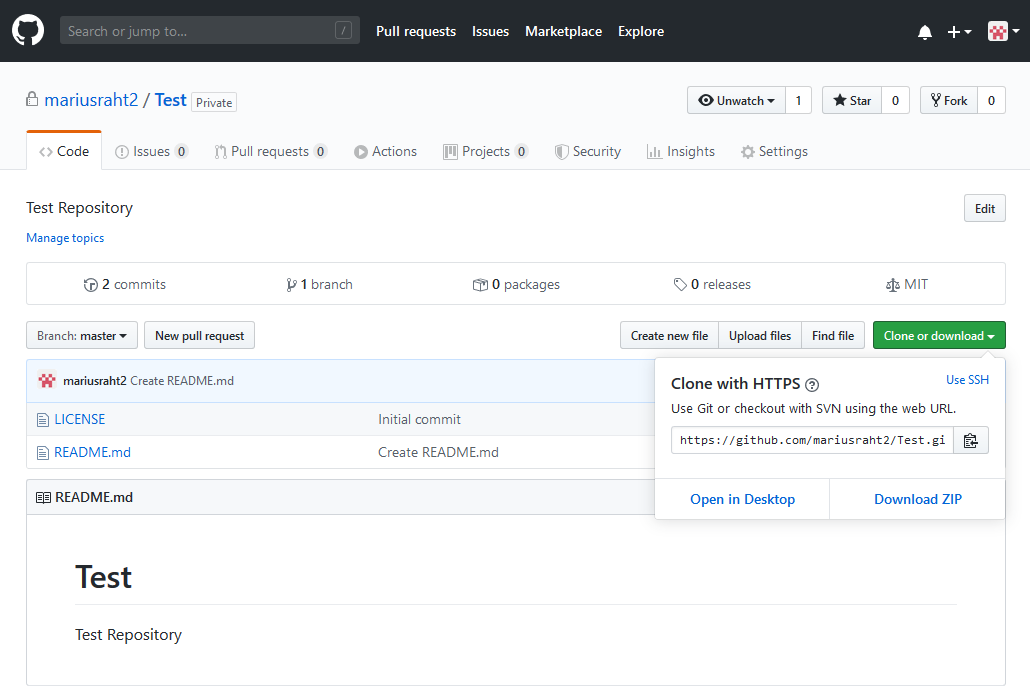Switch to Use SSH
This screenshot has height=694, width=1030.
[x=967, y=380]
